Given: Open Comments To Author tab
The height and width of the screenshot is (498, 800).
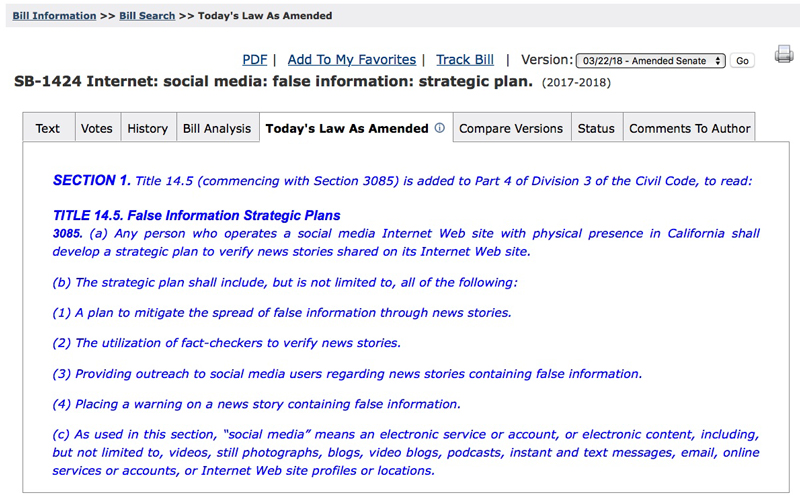Looking at the screenshot, I should [689, 128].
